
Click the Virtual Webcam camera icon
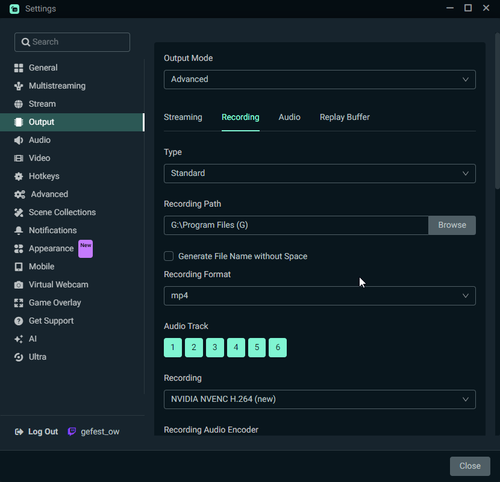[19, 285]
